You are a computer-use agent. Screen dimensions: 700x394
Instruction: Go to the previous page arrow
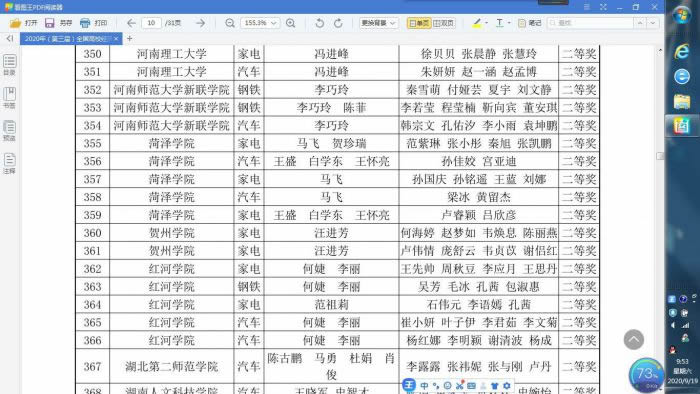[x=131, y=23]
